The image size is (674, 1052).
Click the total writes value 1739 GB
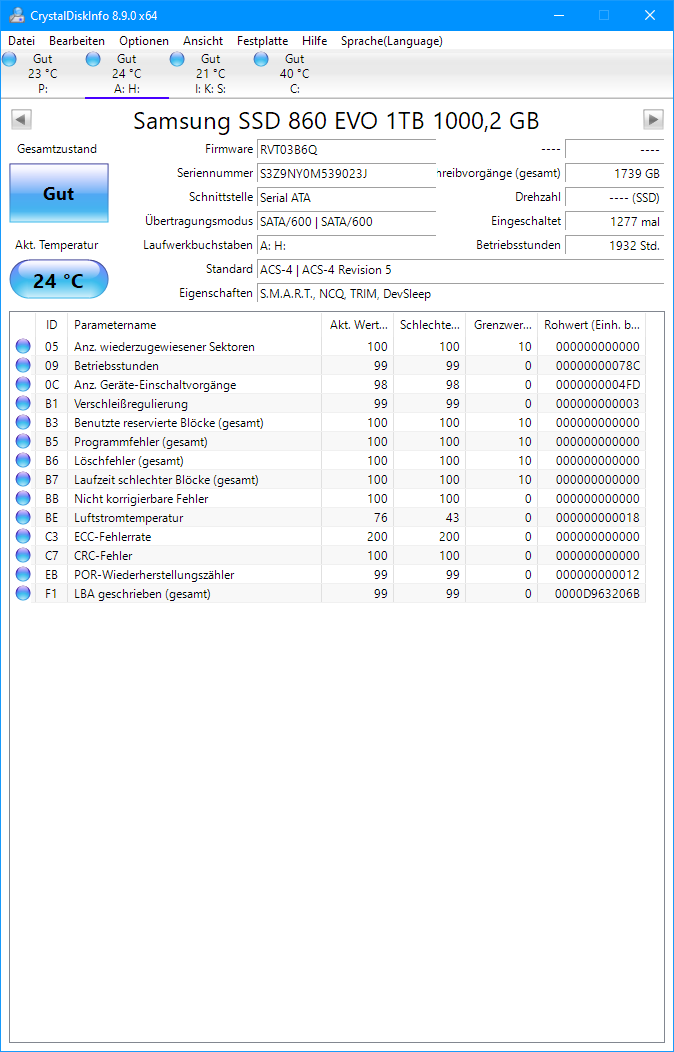tap(614, 173)
